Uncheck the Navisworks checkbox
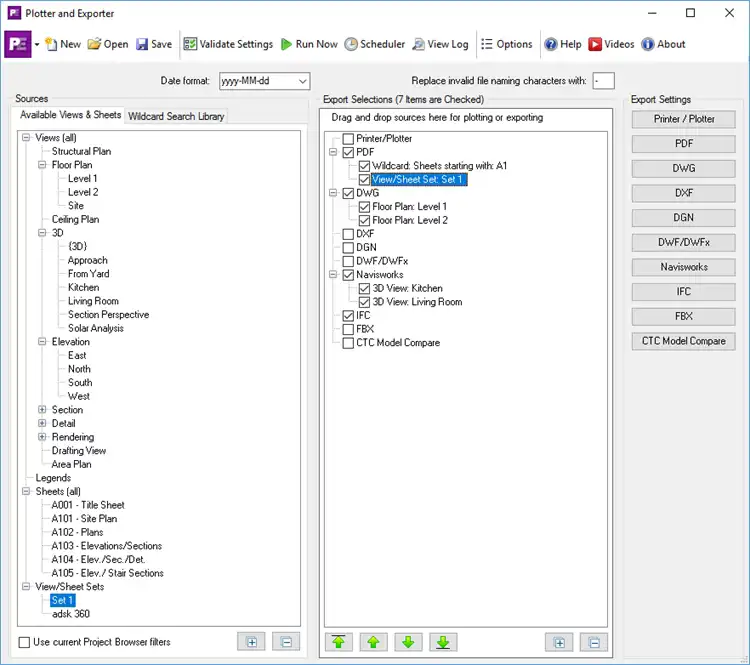Image resolution: width=750 pixels, height=665 pixels. pyautogui.click(x=348, y=275)
